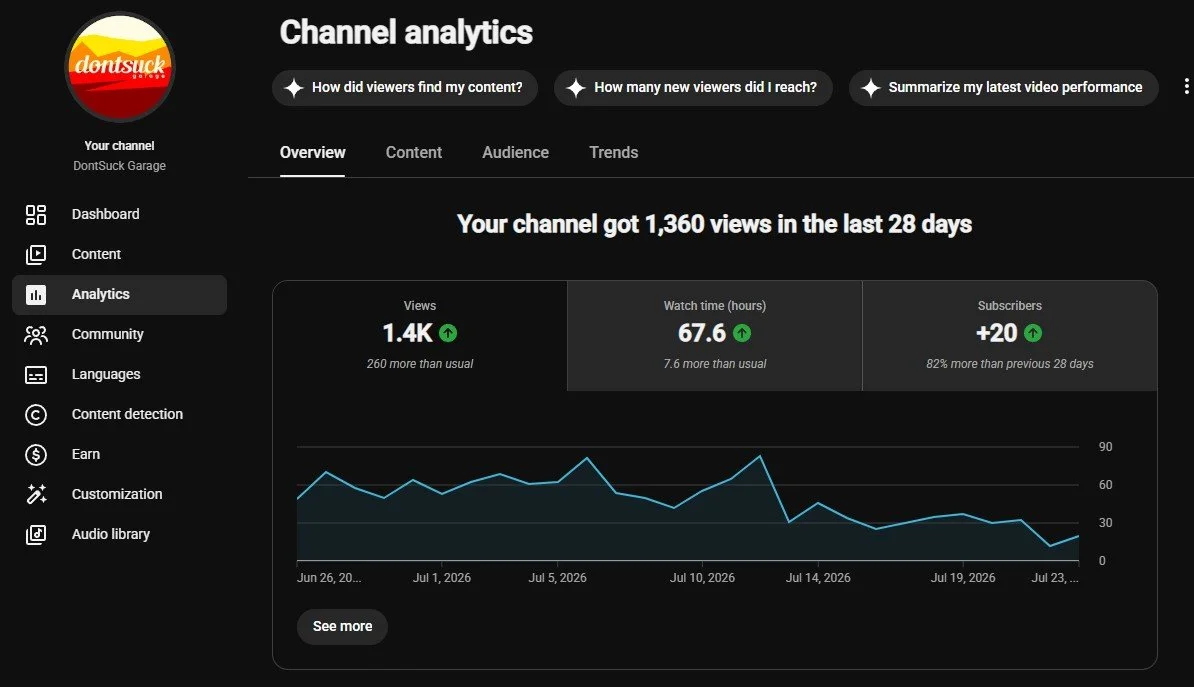This screenshot has width=1194, height=687.
Task: Open Community people icon
Action: 36,334
